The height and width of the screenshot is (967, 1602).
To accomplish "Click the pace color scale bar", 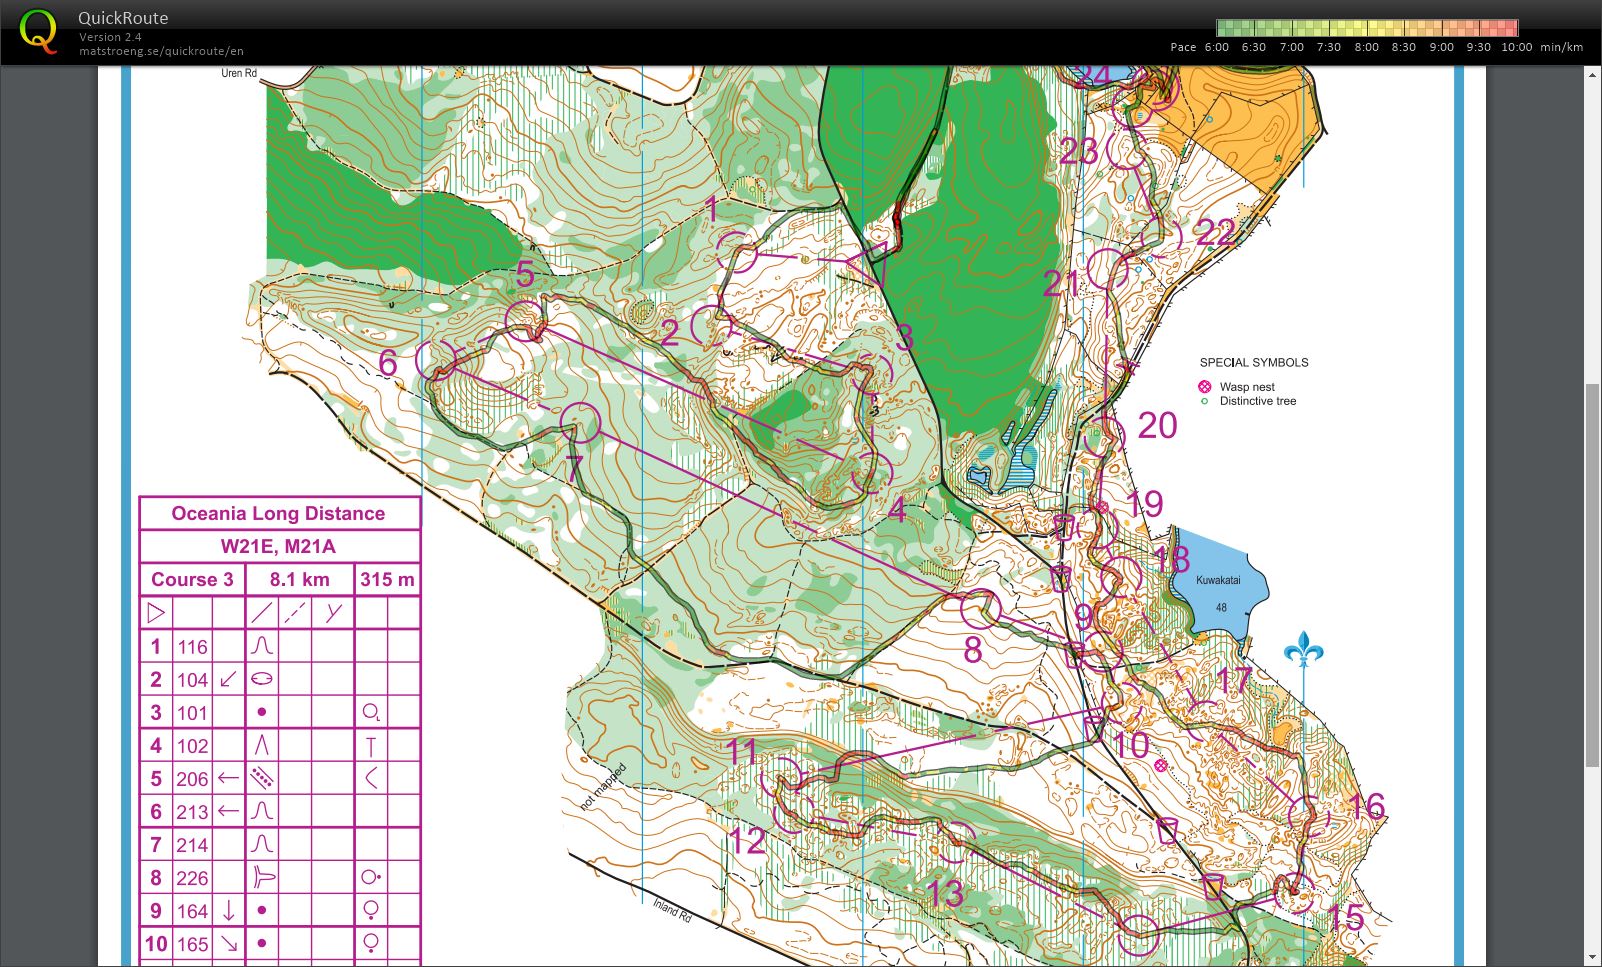I will coord(1366,27).
